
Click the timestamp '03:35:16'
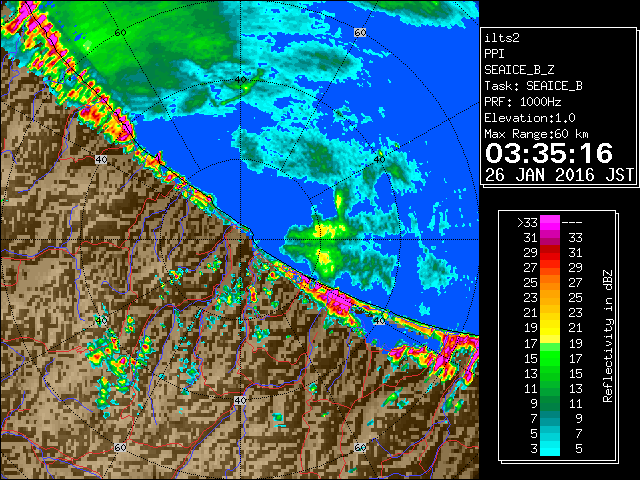tap(549, 153)
